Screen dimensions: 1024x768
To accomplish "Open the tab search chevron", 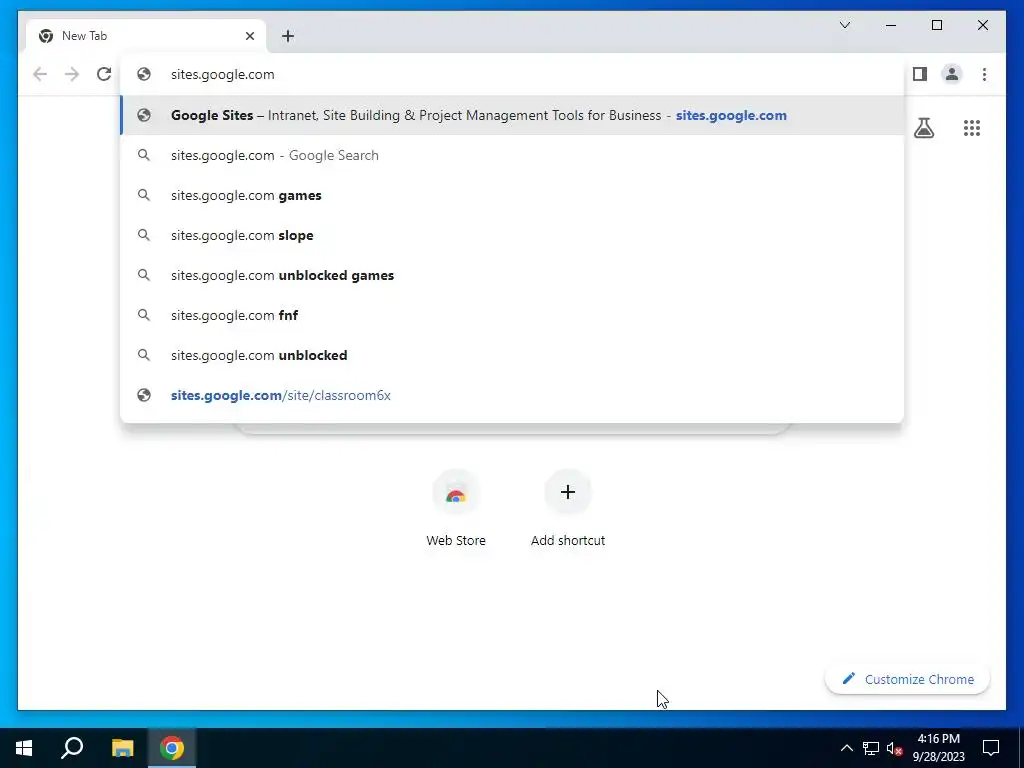I will 844,25.
